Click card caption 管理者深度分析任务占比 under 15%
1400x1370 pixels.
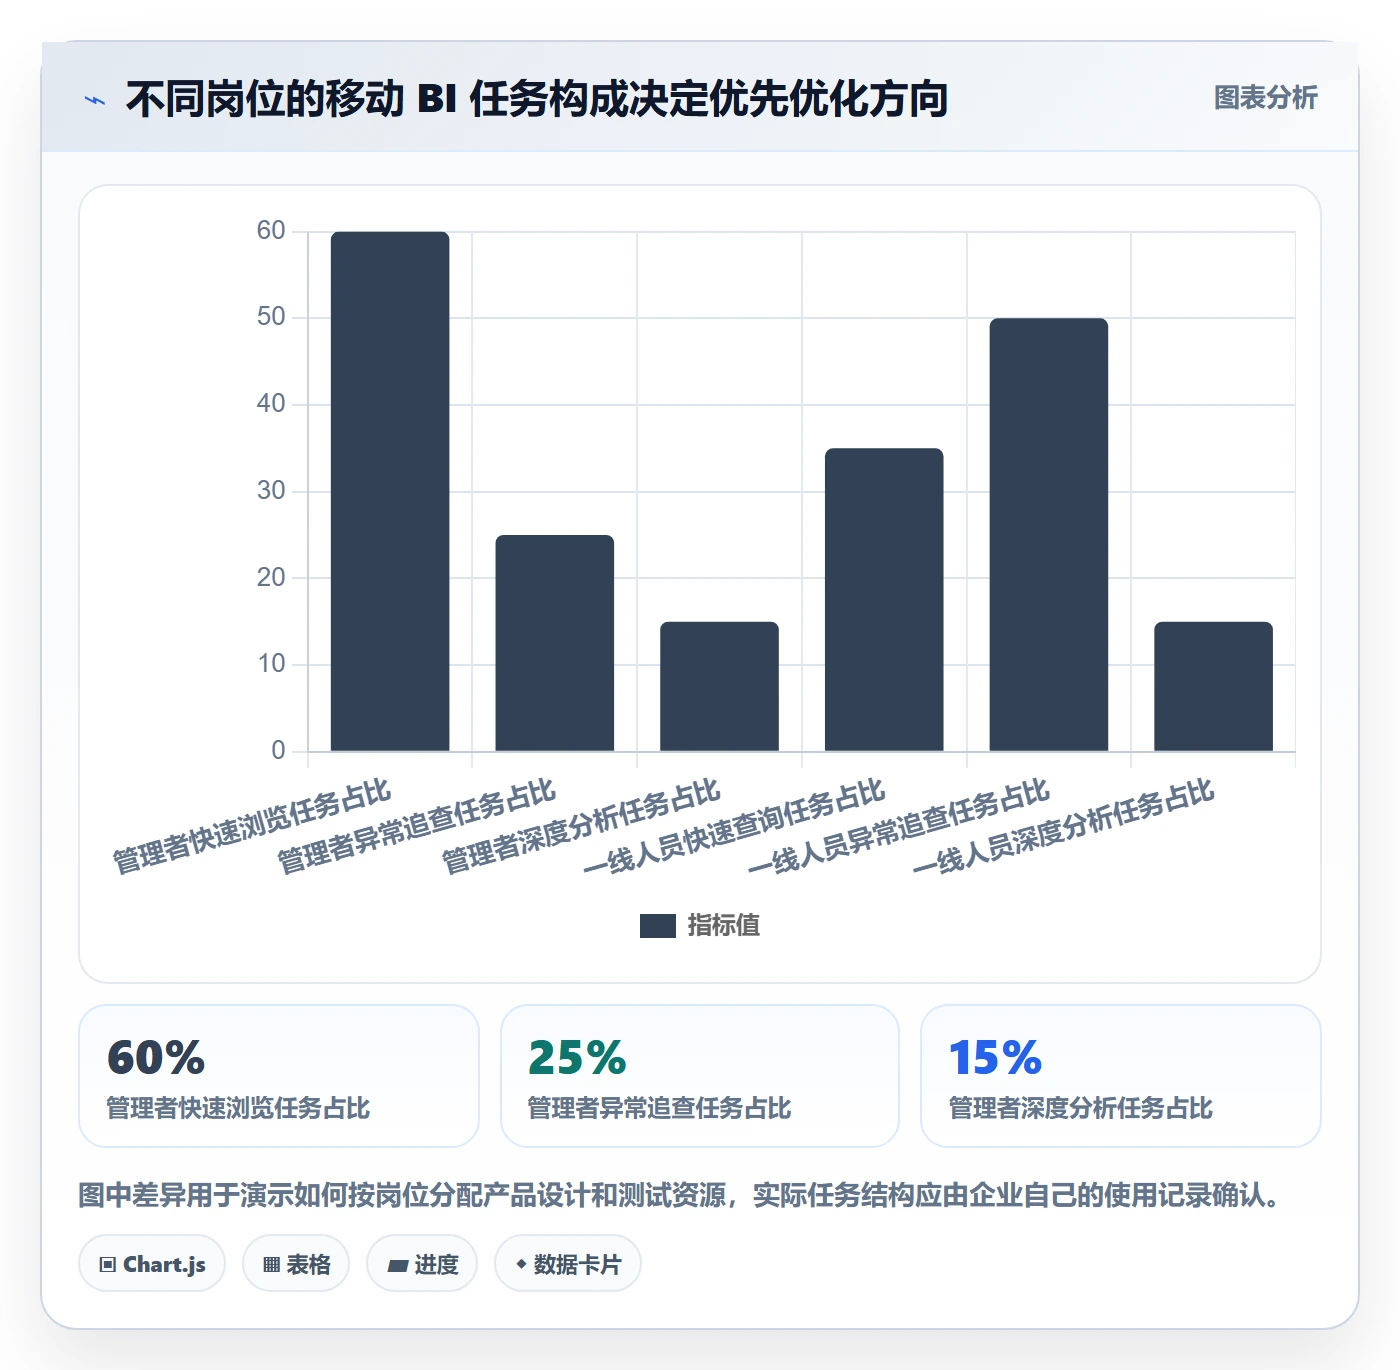click(x=1080, y=1108)
